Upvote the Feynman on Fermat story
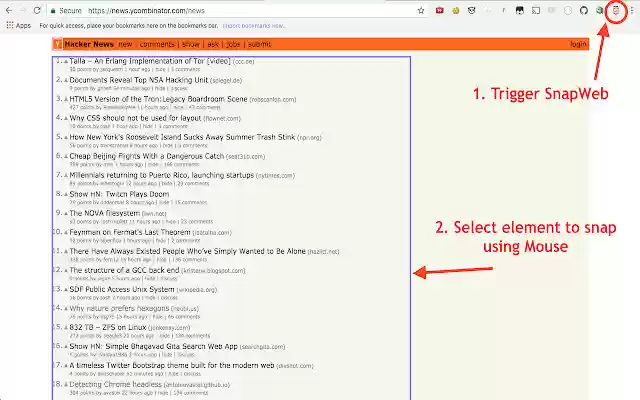 [66, 233]
